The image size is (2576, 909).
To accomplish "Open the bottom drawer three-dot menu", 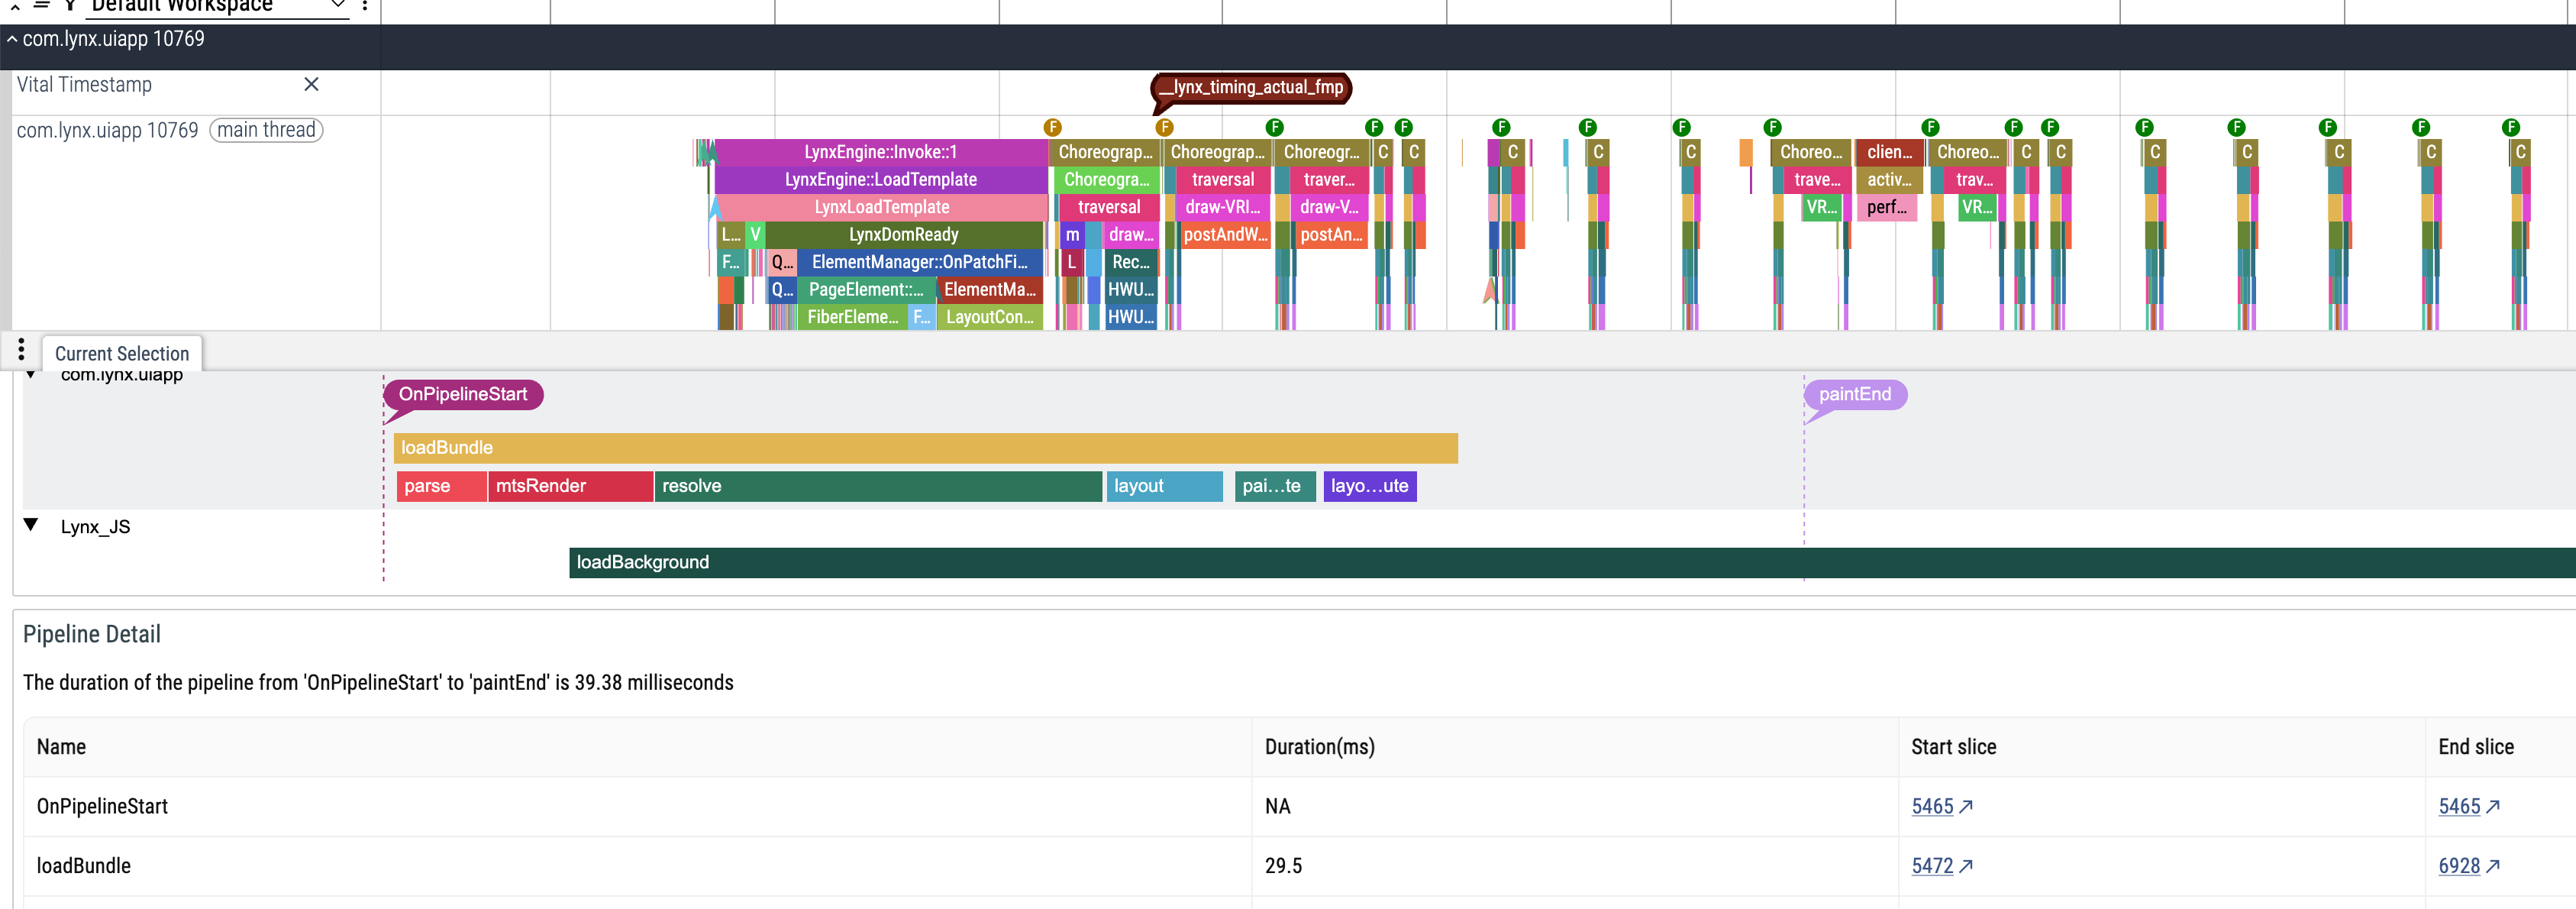I will coord(21,350).
